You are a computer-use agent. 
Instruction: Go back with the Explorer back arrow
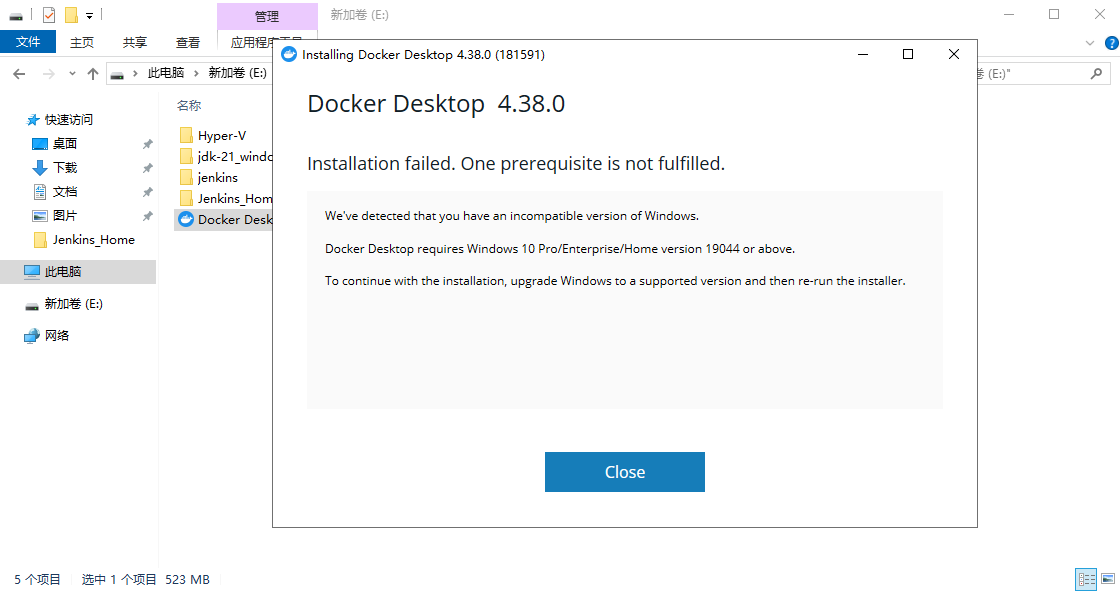coord(19,74)
